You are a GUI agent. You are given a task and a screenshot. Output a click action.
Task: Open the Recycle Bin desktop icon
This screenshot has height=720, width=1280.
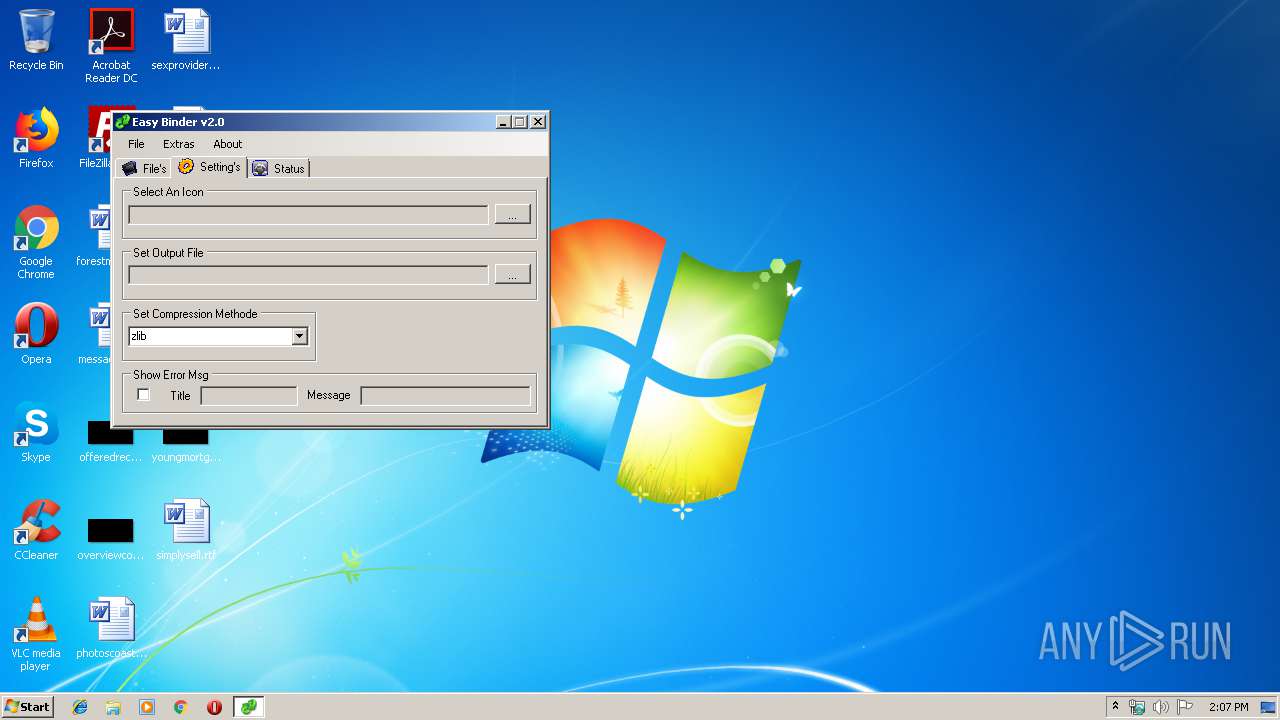(36, 40)
